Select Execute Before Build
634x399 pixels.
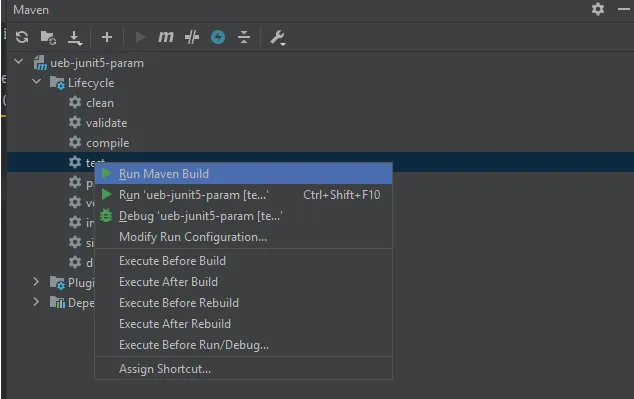tap(243, 261)
